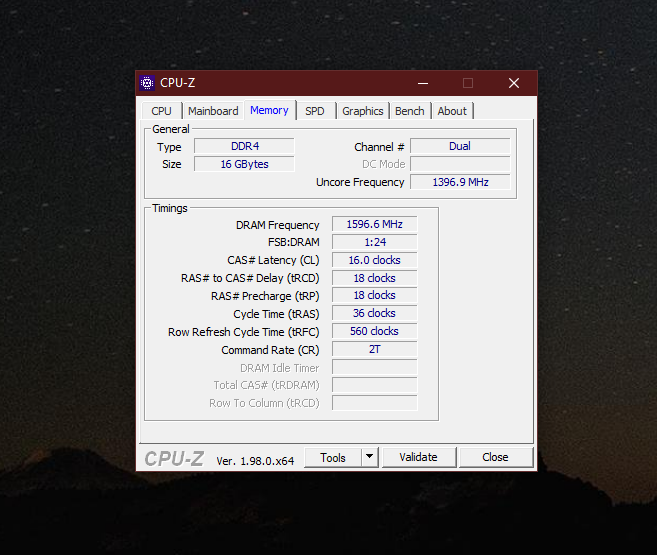This screenshot has height=555, width=657.
Task: Click the empty DRAM Idle Timer field
Action: [x=375, y=367]
